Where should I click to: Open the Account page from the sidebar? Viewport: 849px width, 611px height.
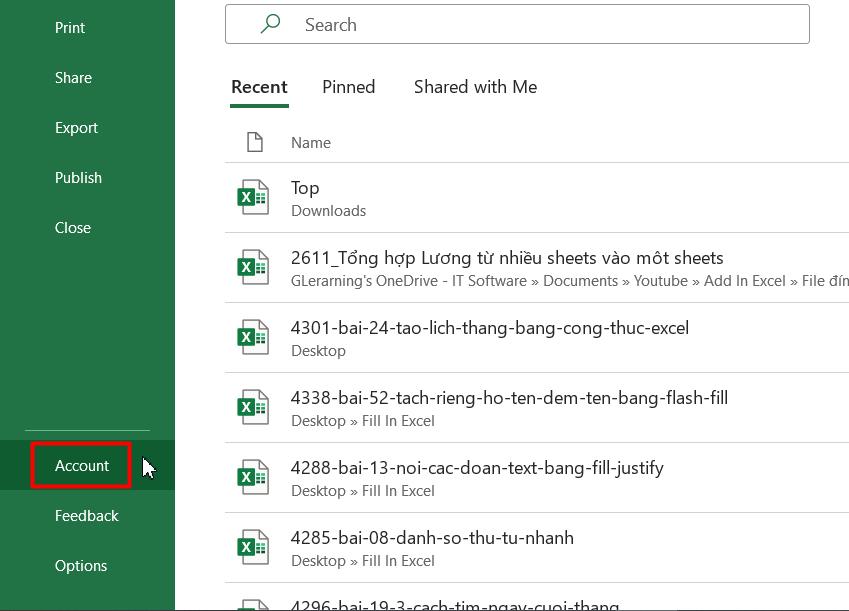tap(81, 465)
